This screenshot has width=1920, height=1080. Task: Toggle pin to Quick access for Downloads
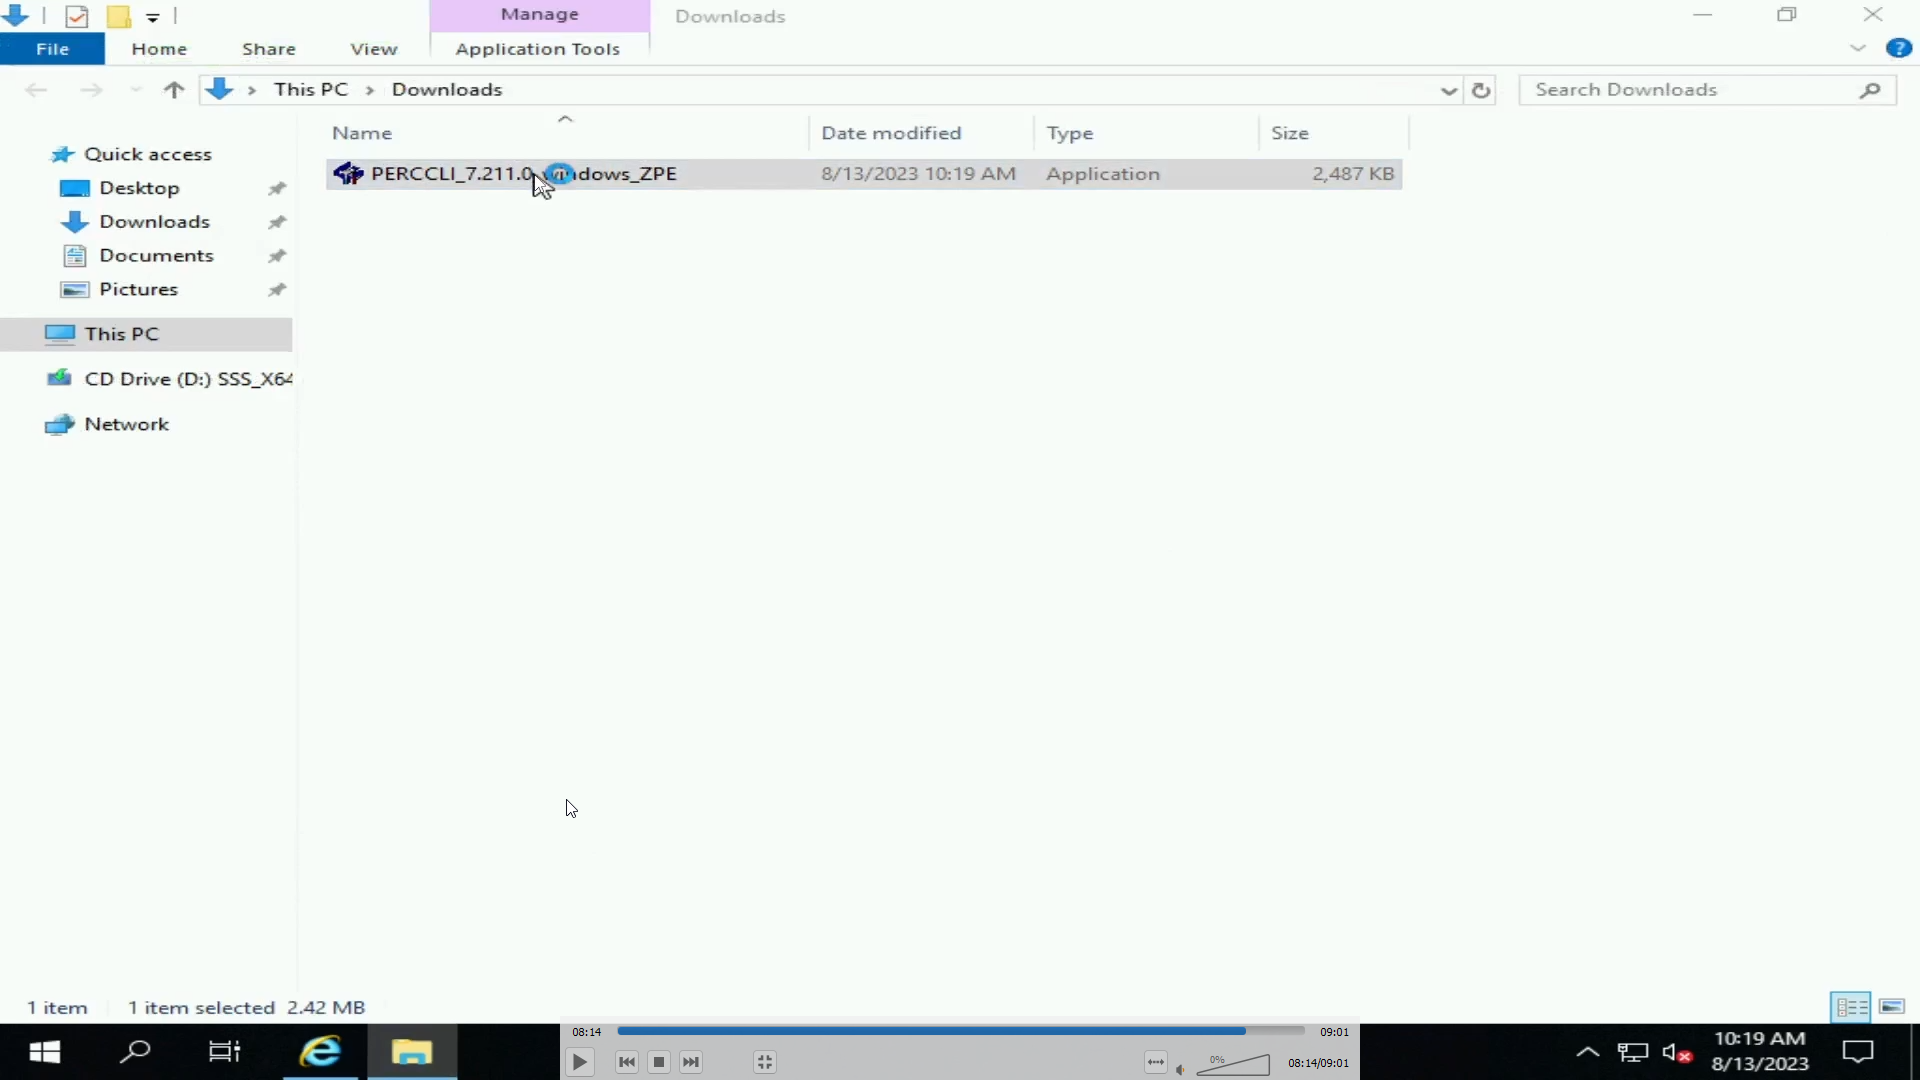pyautogui.click(x=277, y=222)
